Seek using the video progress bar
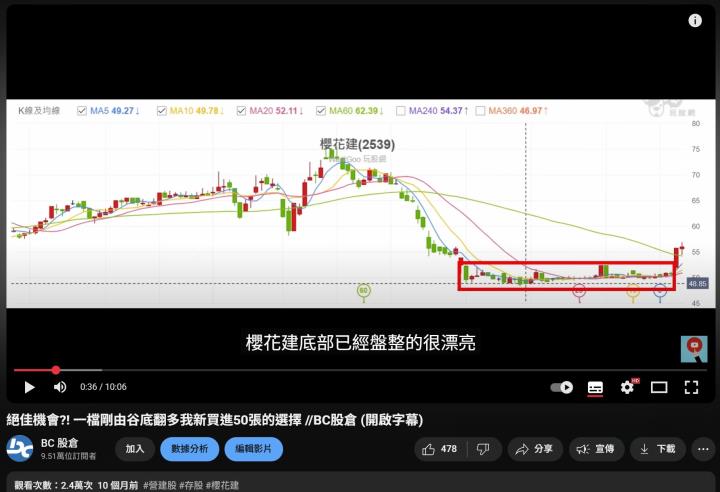The height and width of the screenshot is (492, 720). tap(360, 370)
